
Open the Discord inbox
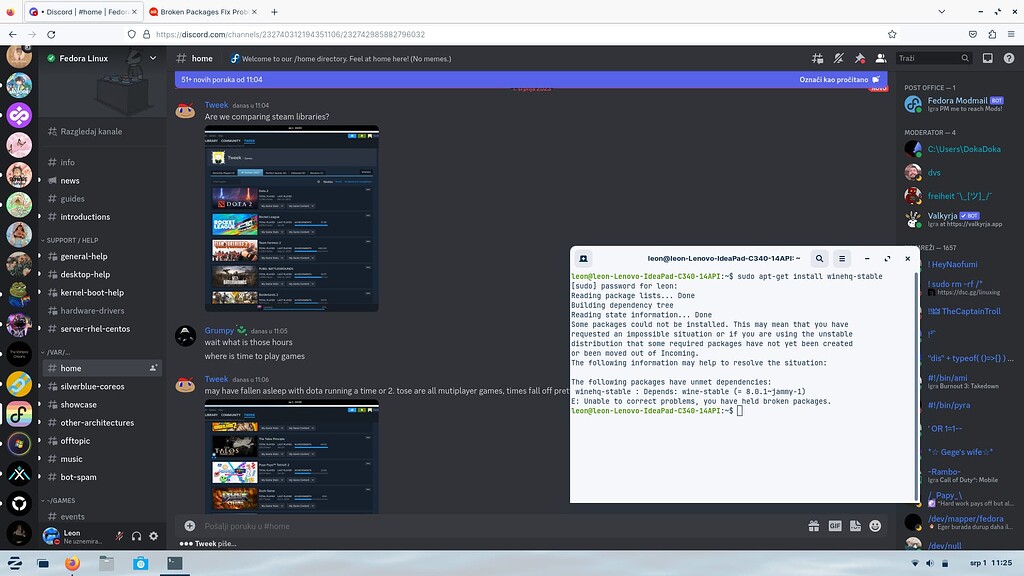tap(988, 58)
